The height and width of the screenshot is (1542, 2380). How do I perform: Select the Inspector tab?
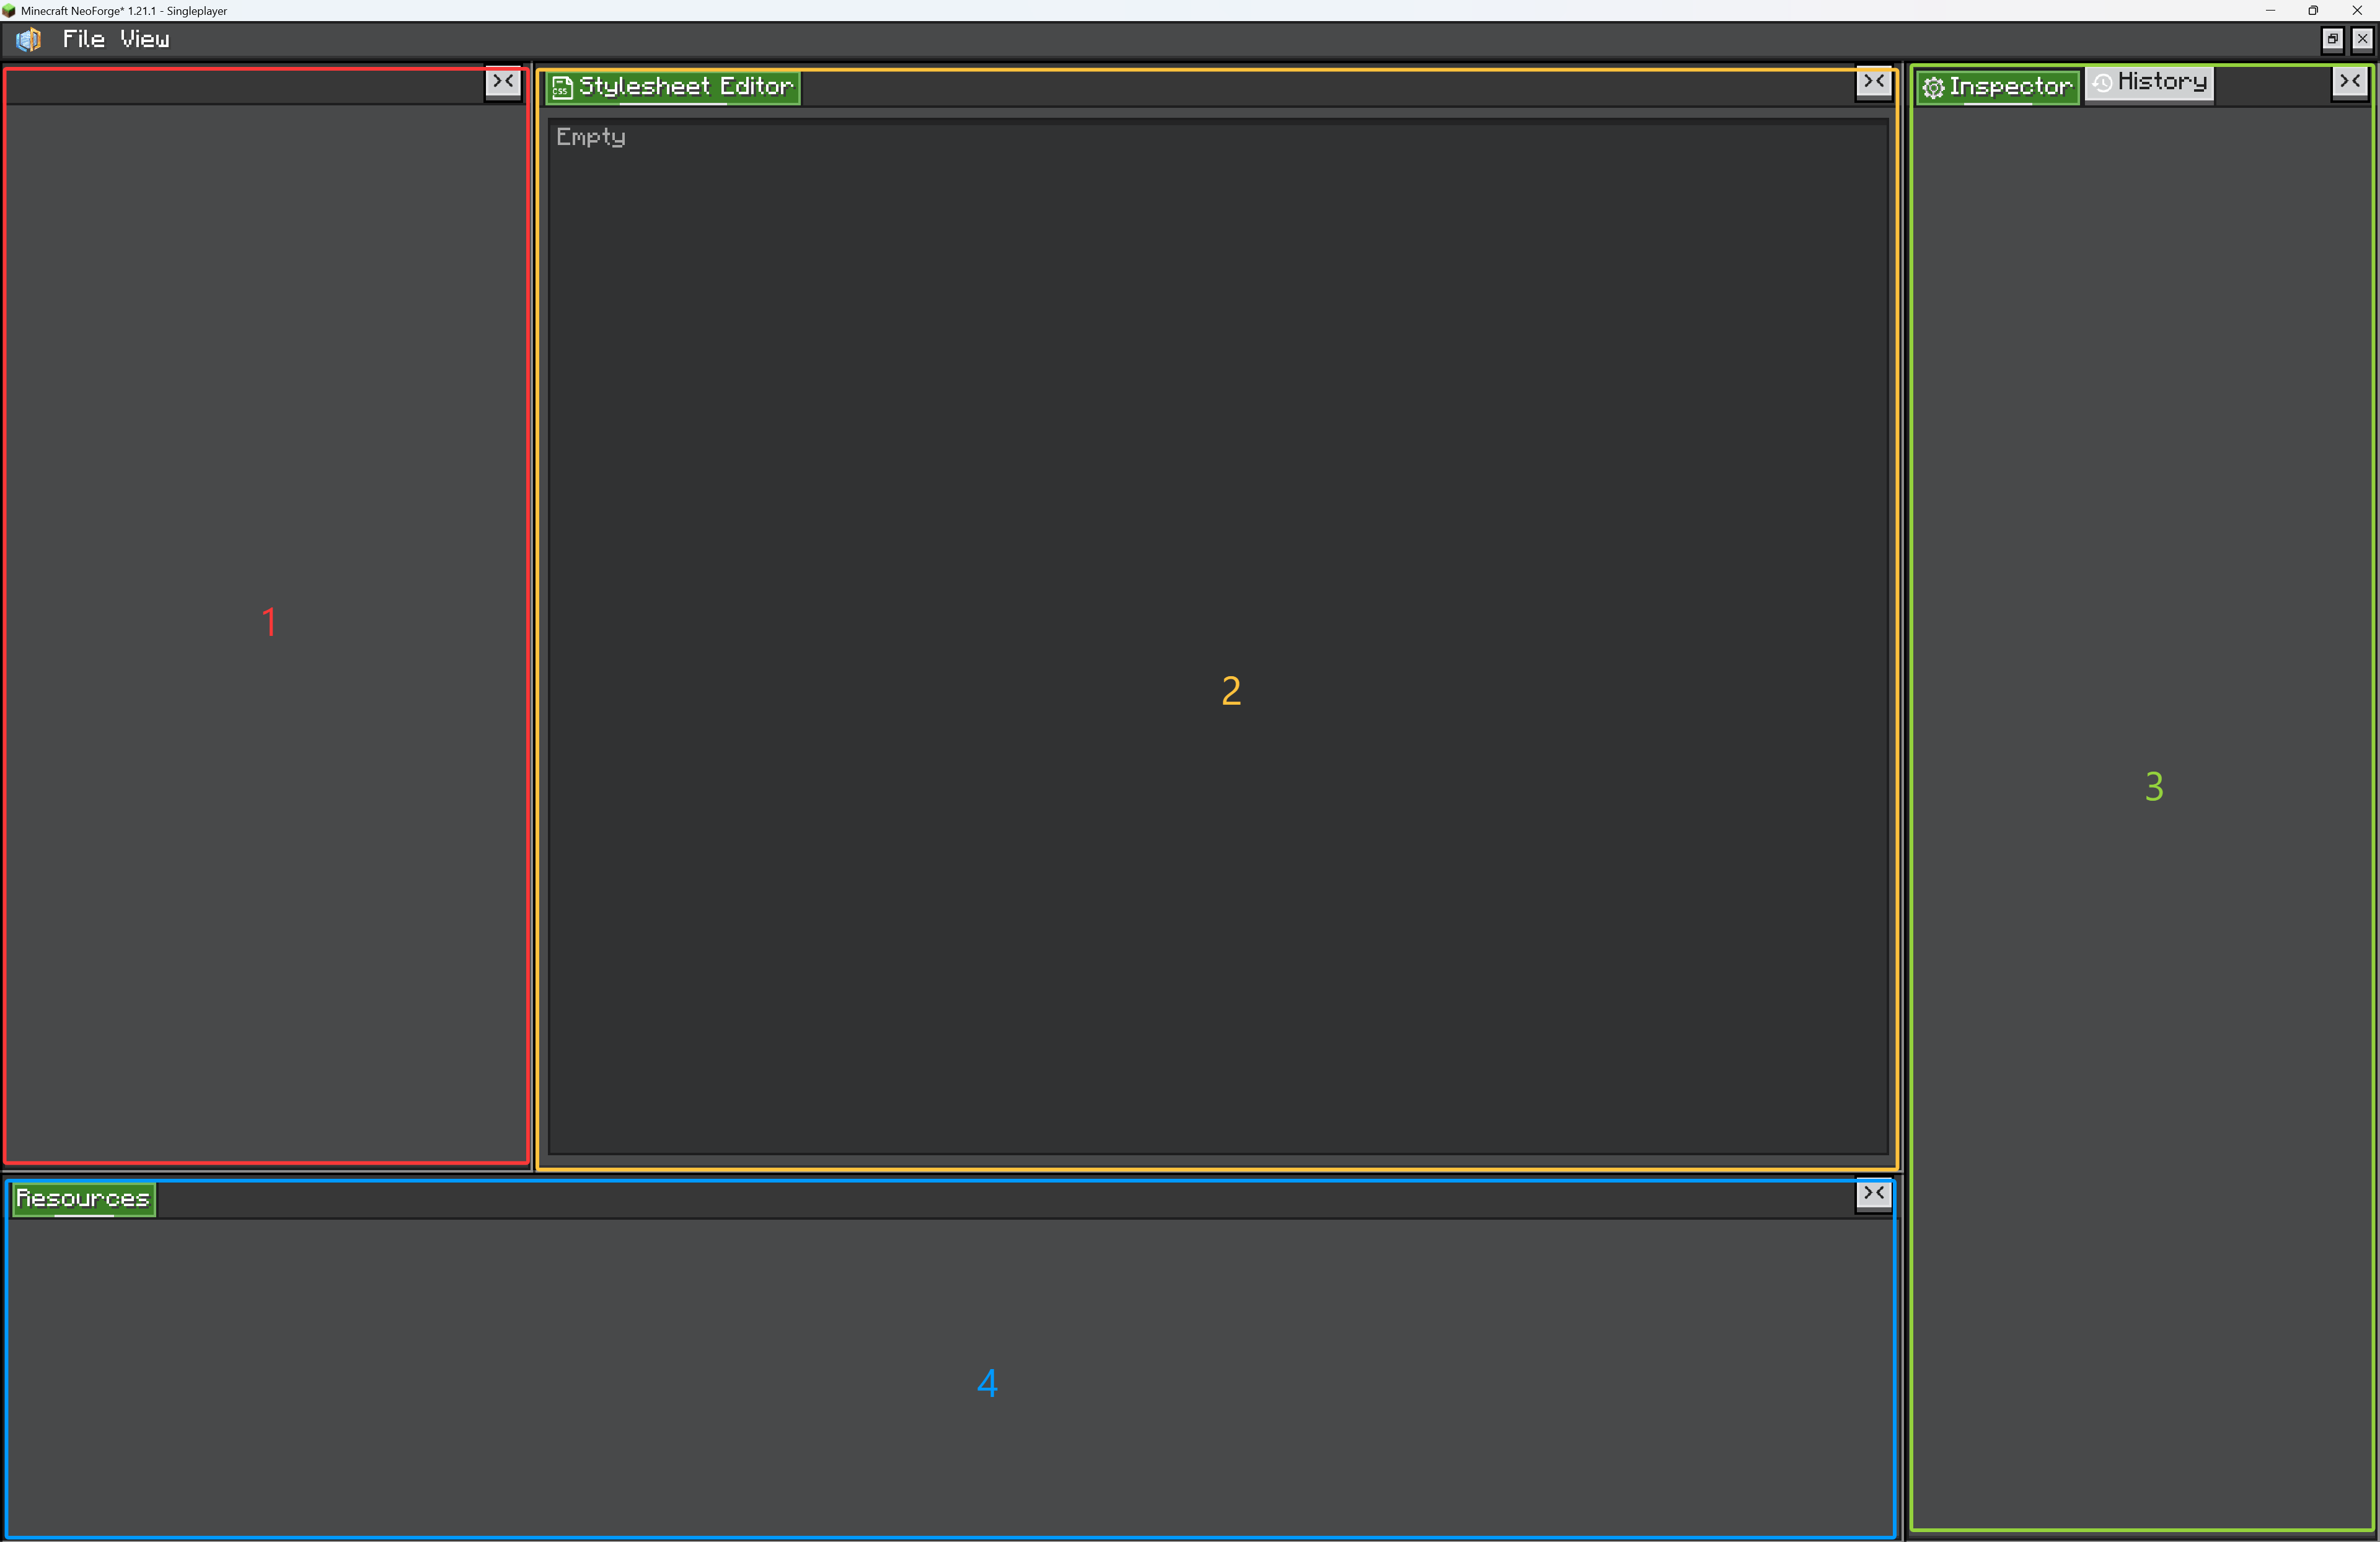pyautogui.click(x=1998, y=87)
